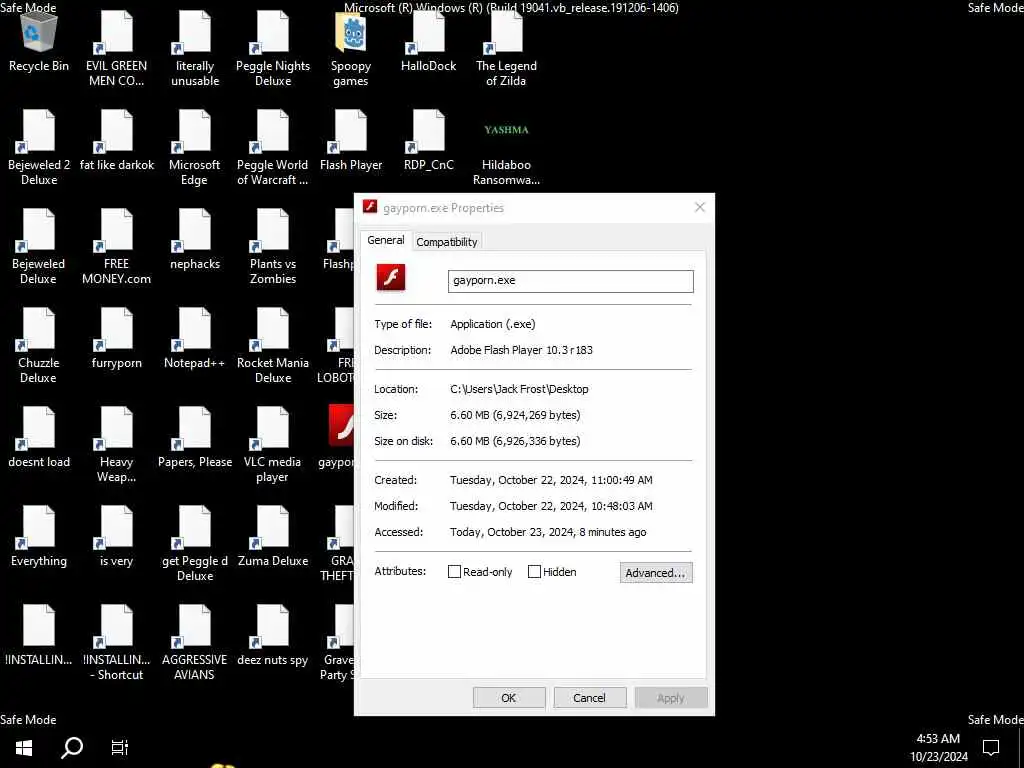Viewport: 1024px width, 768px height.
Task: Select the Plants vs Zombies shortcut
Action: 273,248
